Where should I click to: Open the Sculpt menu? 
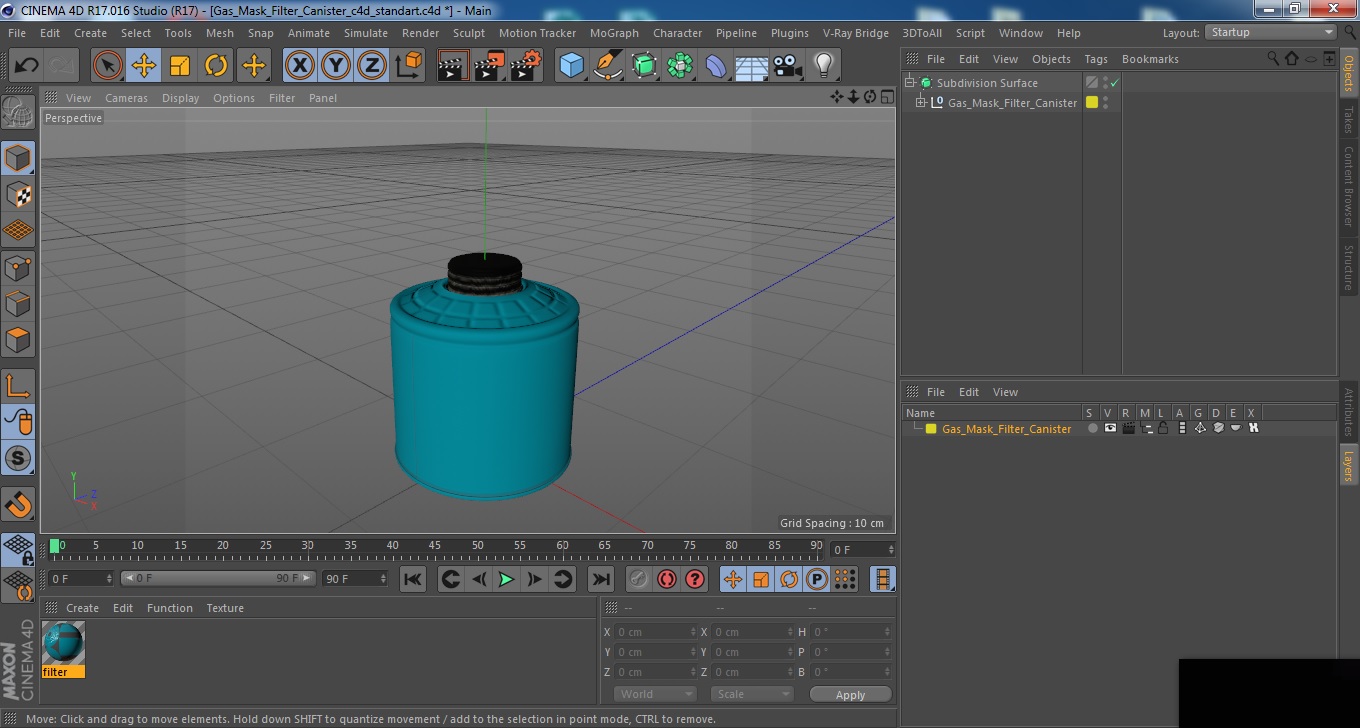tap(469, 33)
